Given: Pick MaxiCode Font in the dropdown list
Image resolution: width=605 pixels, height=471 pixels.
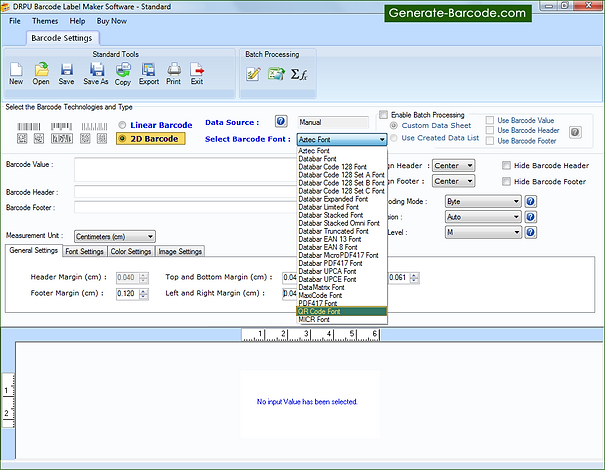Looking at the screenshot, I should tap(342, 295).
